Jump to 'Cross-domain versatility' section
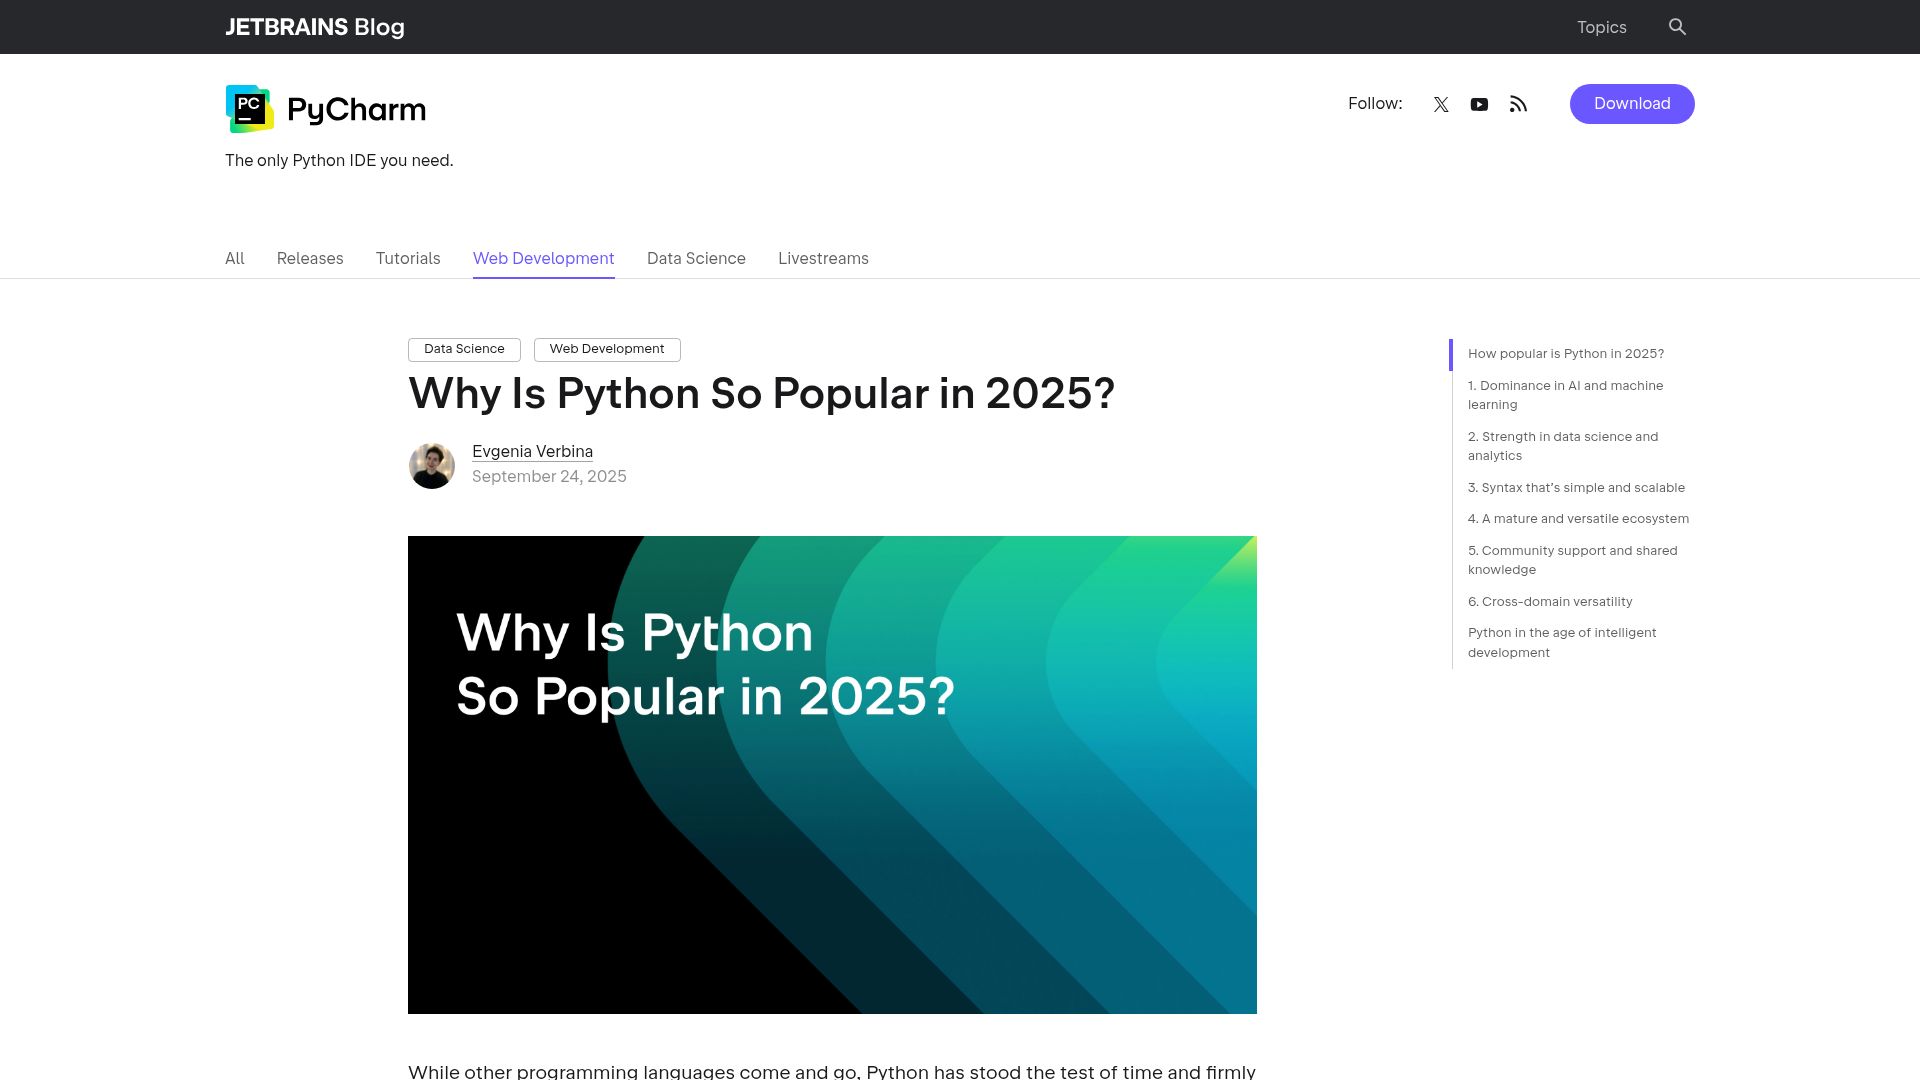 tap(1550, 602)
